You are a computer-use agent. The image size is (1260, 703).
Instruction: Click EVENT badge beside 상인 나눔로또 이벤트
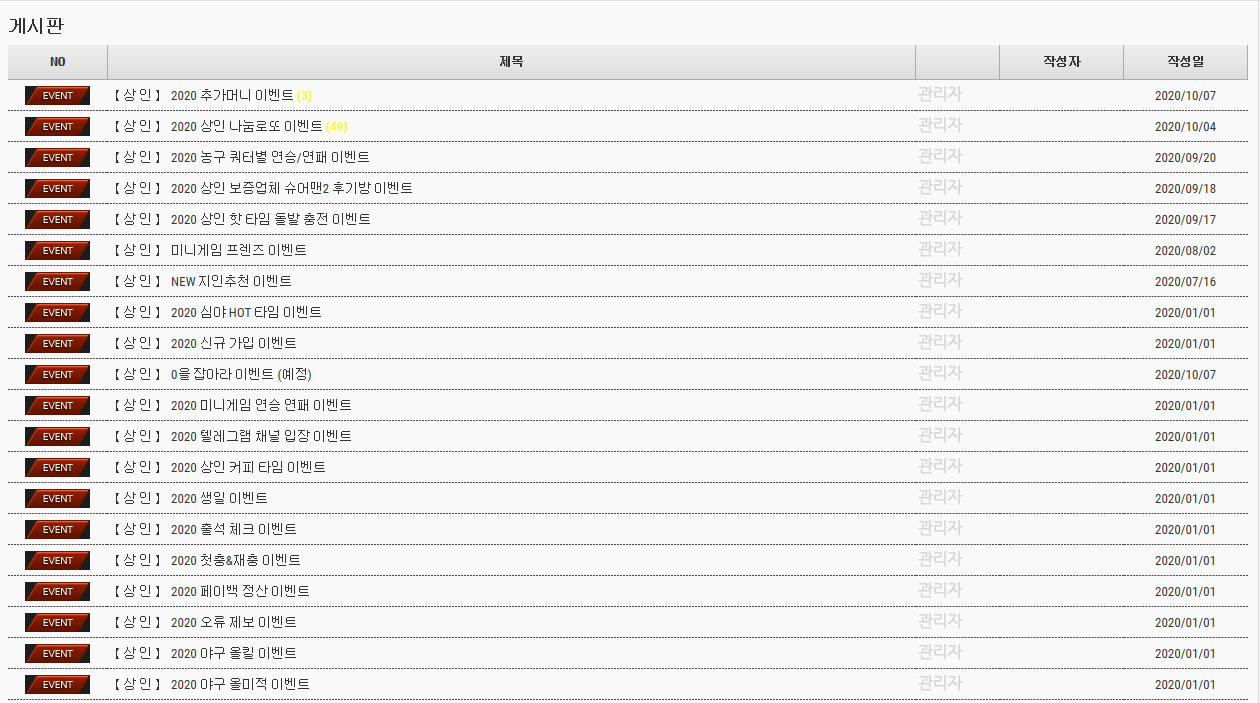(x=57, y=127)
